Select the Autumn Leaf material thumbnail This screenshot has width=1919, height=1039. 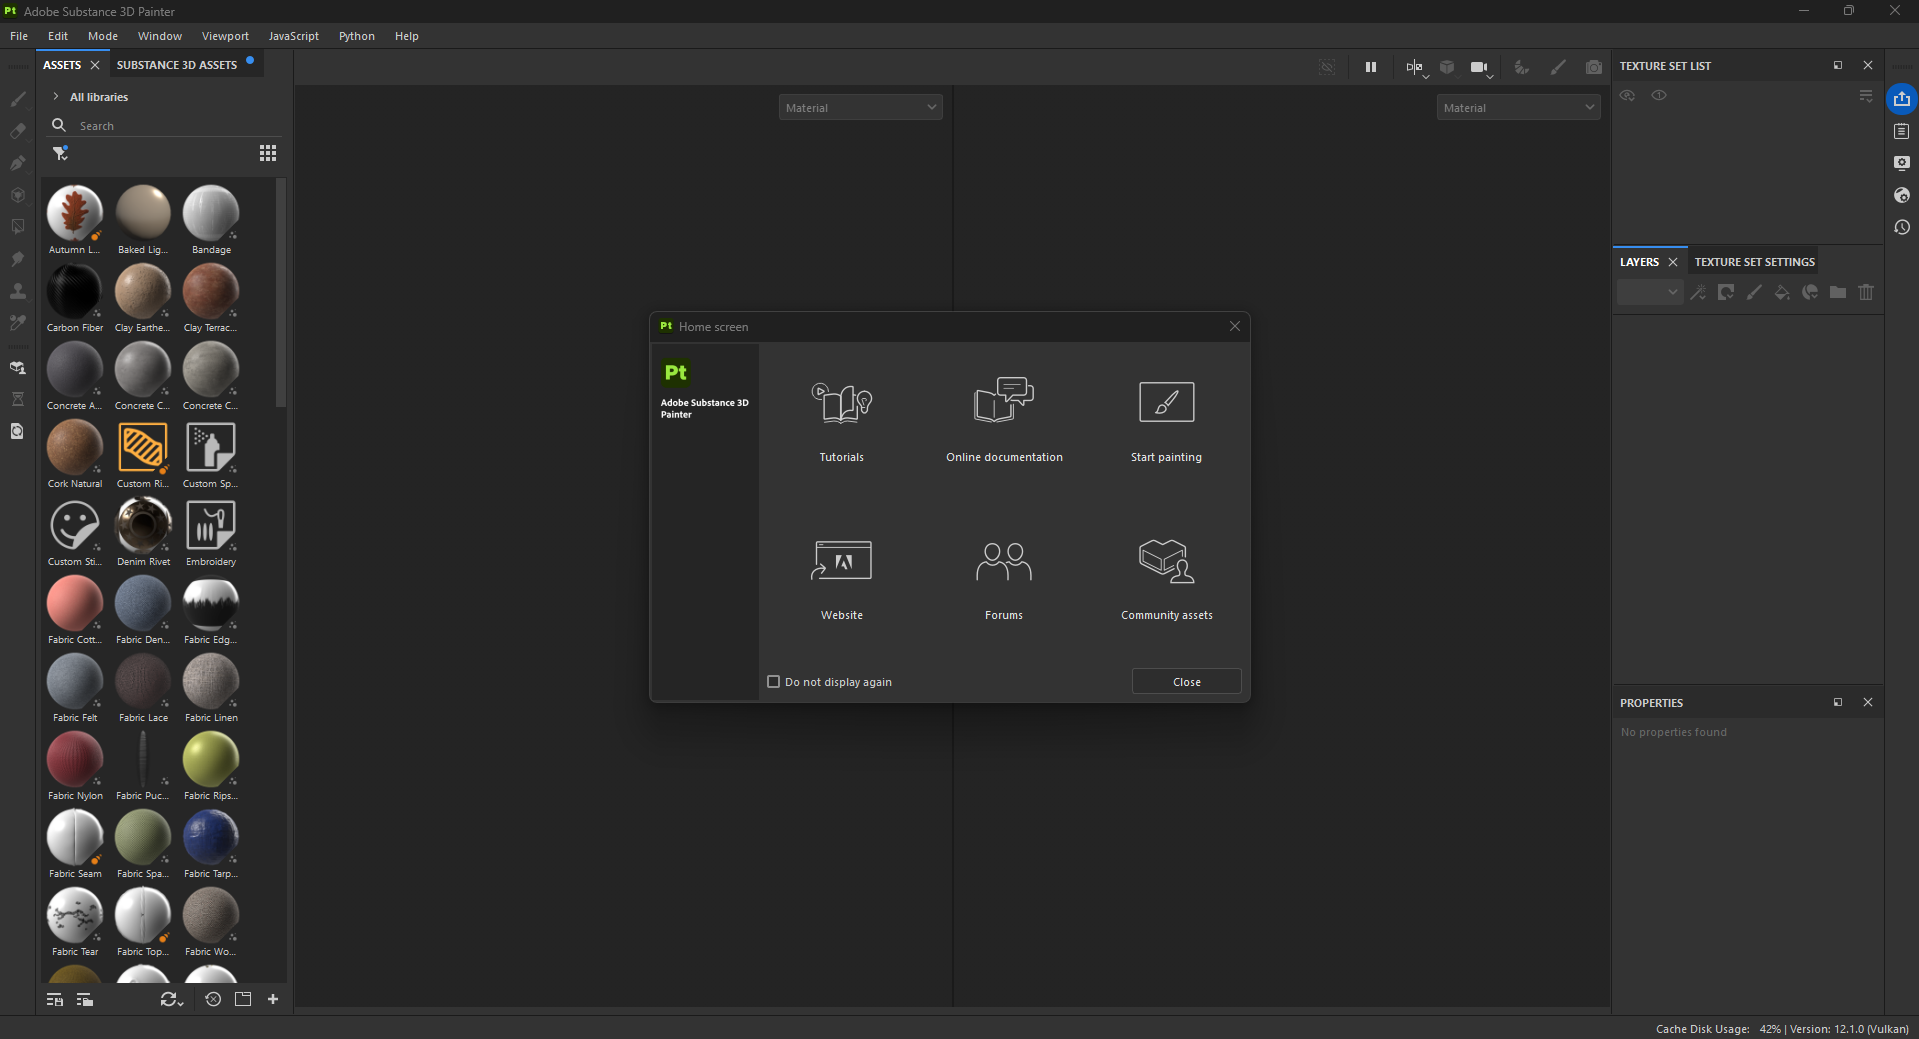(x=75, y=213)
